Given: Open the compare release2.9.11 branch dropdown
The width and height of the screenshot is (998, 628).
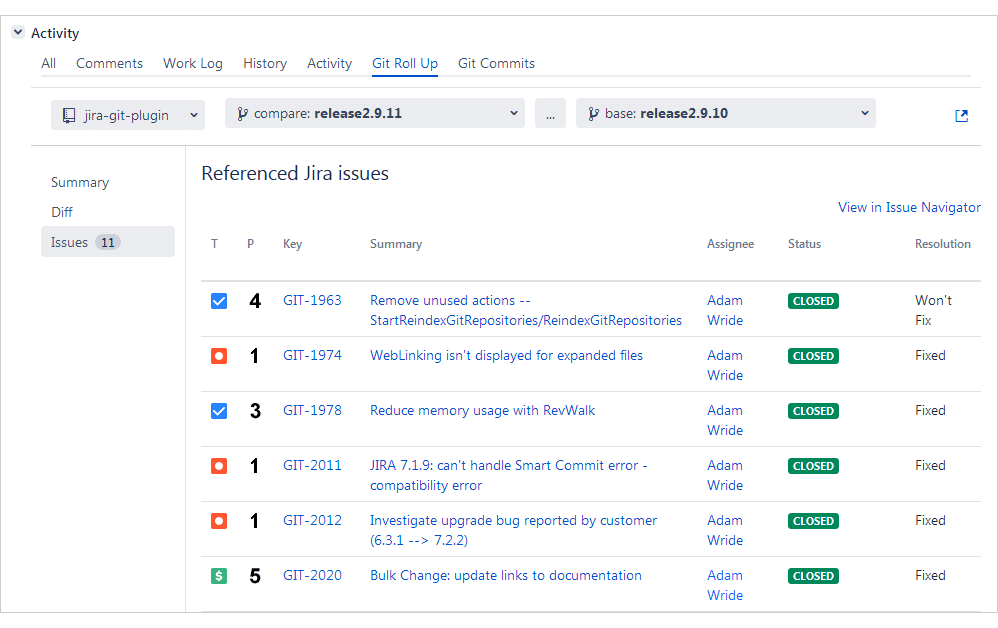Looking at the screenshot, I should pyautogui.click(x=375, y=113).
